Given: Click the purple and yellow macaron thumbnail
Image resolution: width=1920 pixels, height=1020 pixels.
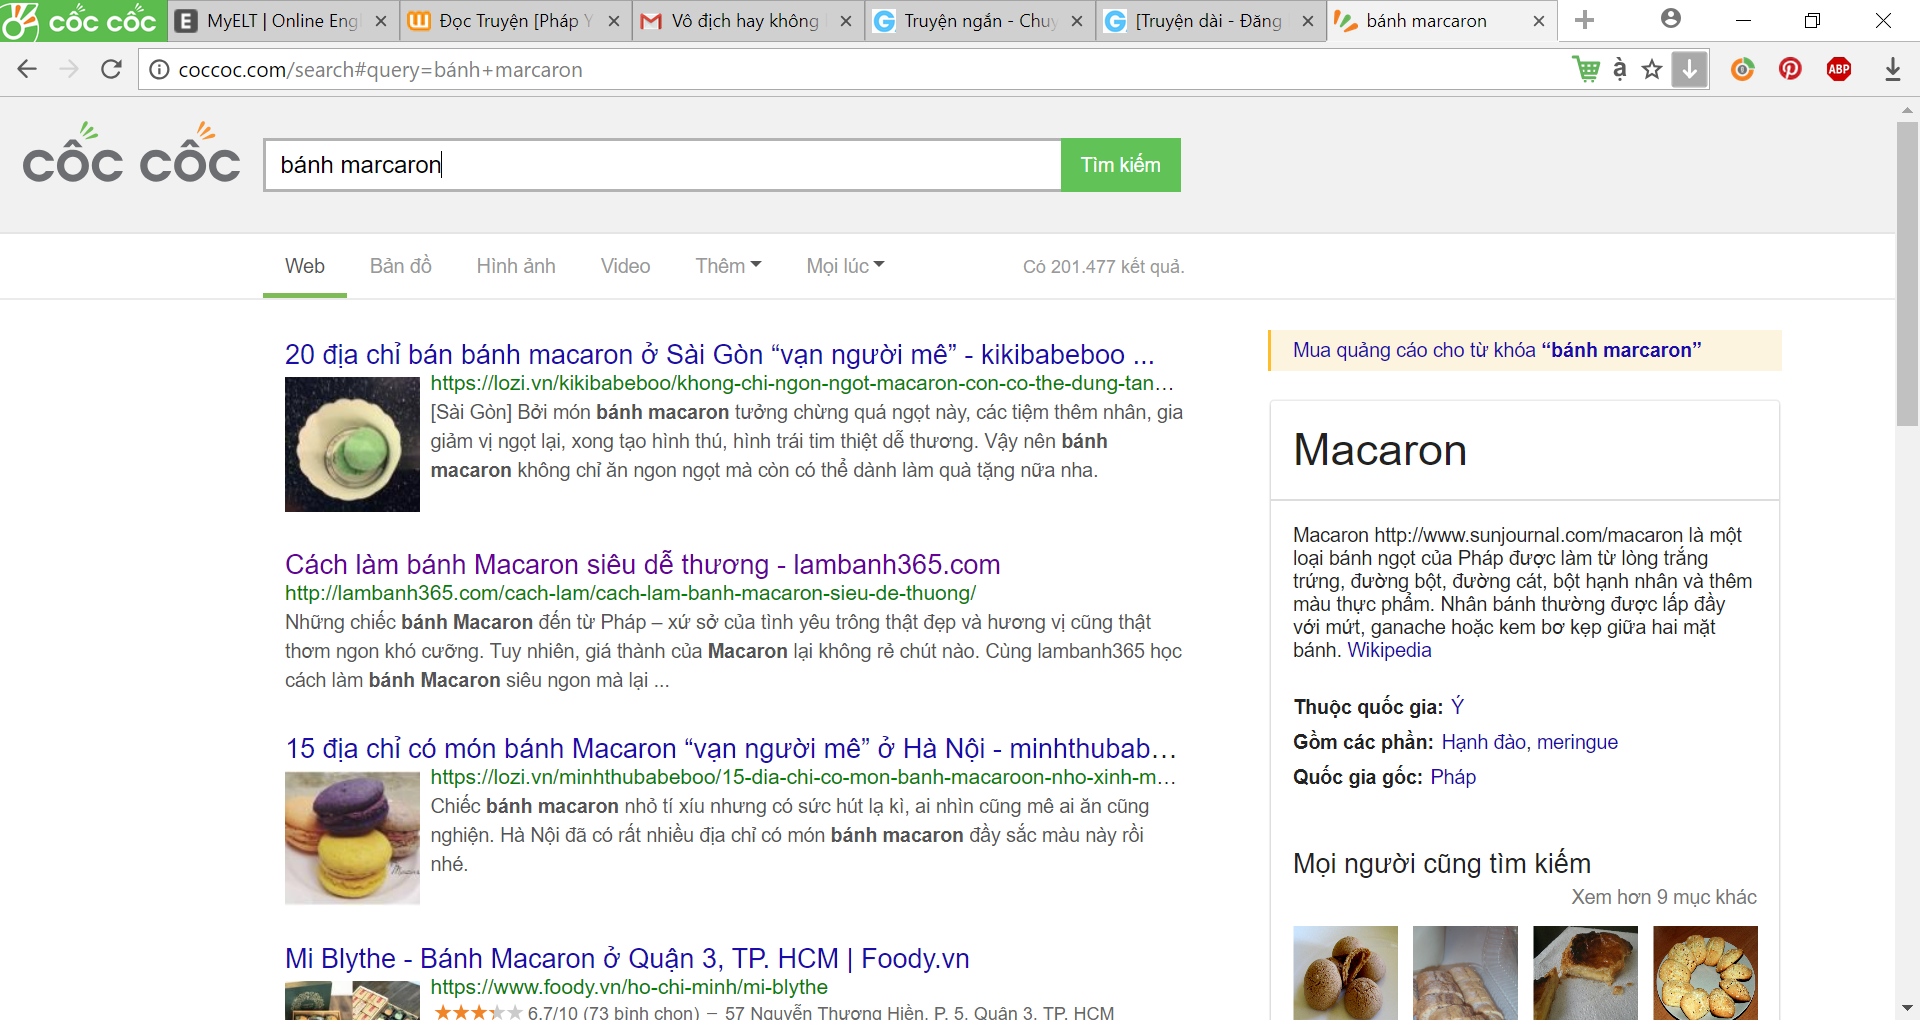Looking at the screenshot, I should coord(352,838).
